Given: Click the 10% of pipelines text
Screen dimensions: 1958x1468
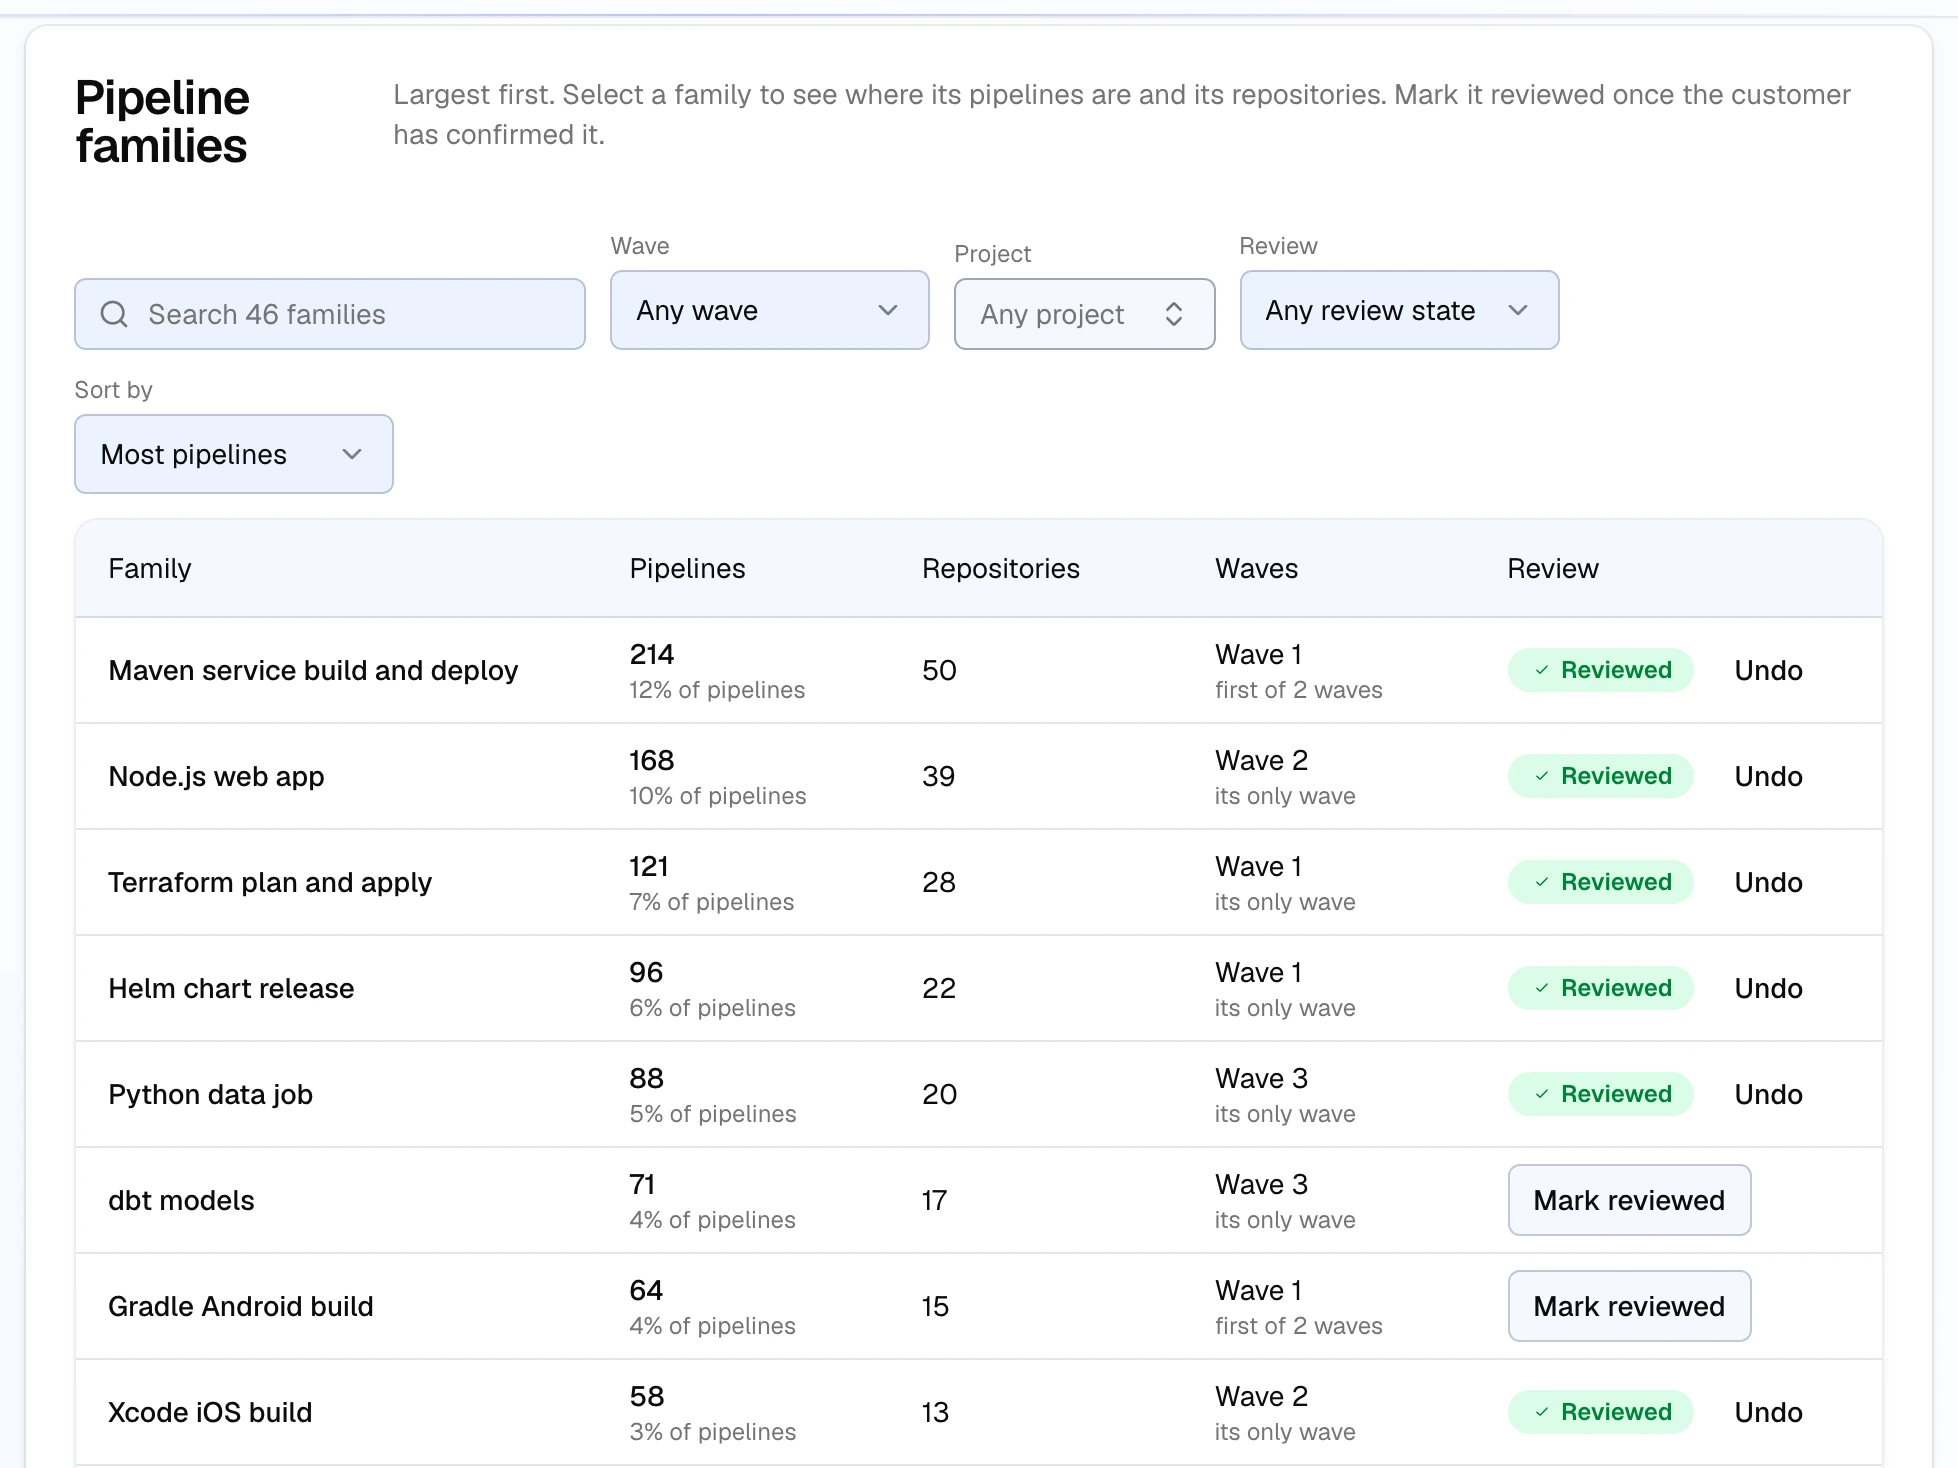Looking at the screenshot, I should [x=718, y=796].
